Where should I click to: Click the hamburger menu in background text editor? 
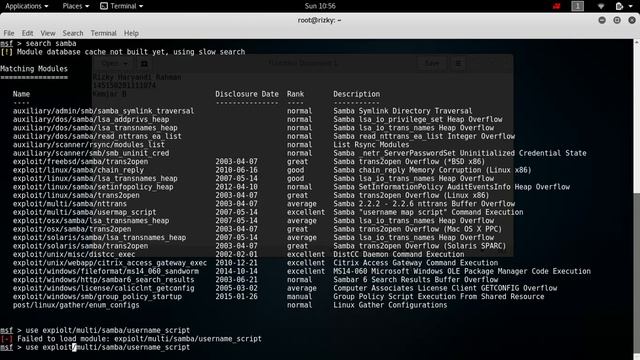pos(458,63)
